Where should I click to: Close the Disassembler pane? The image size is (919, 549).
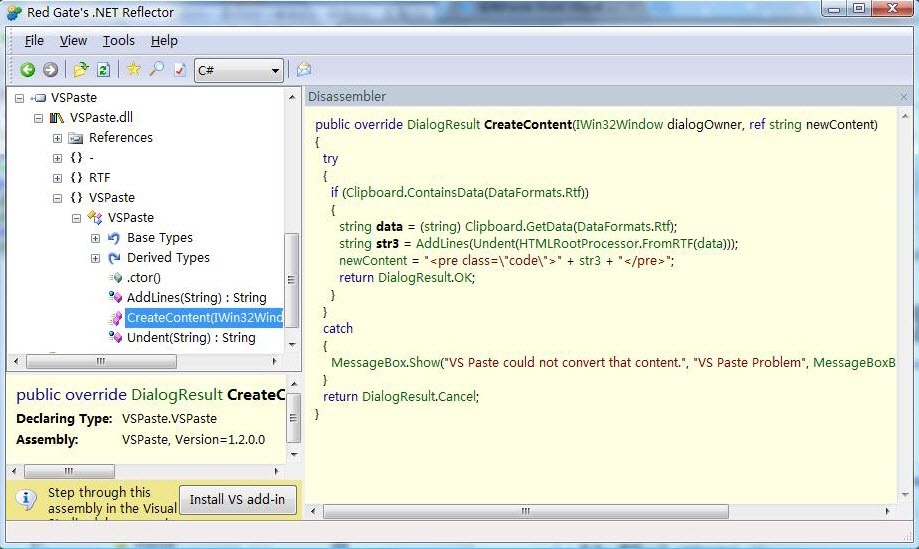click(903, 97)
